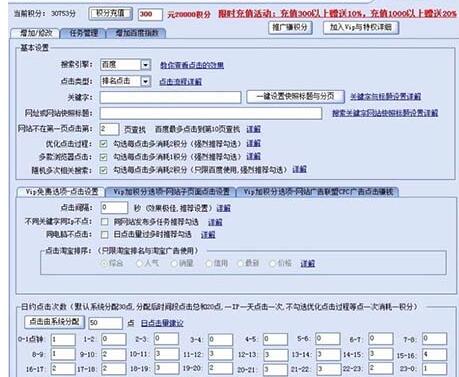Select the Vip加积分选项 CPC广告点击 tab
Image resolution: width=459 pixels, height=377 pixels.
(318, 192)
